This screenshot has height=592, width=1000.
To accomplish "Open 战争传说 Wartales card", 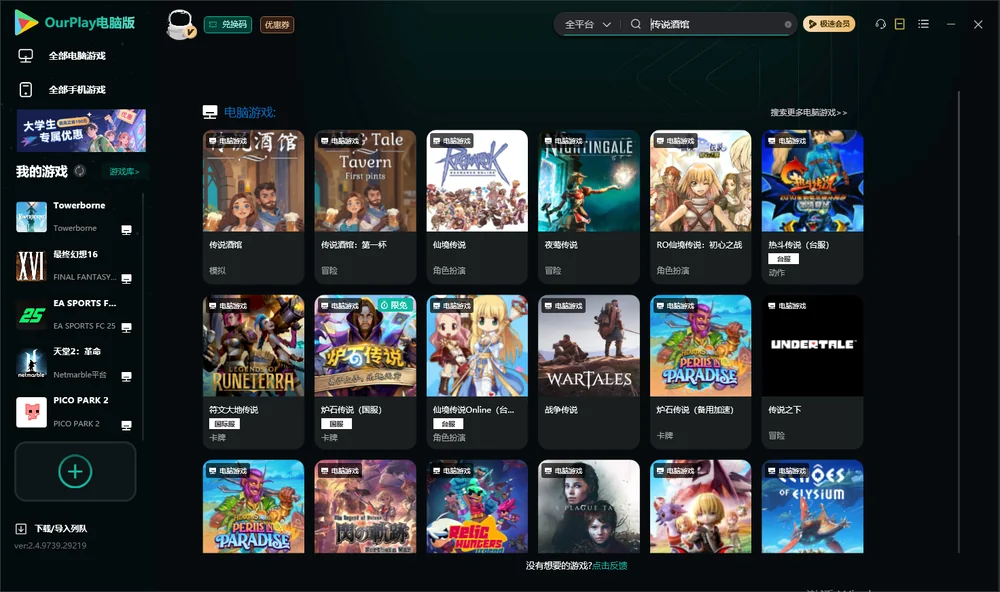I will coord(589,371).
